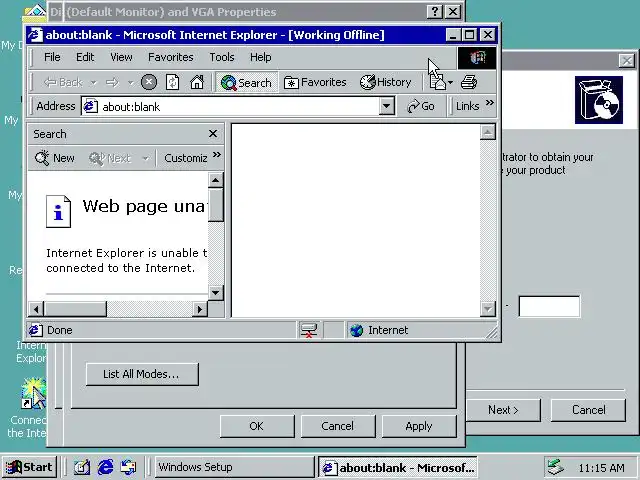640x480 pixels.
Task: Click Next in Windows Setup wizard
Action: (503, 410)
